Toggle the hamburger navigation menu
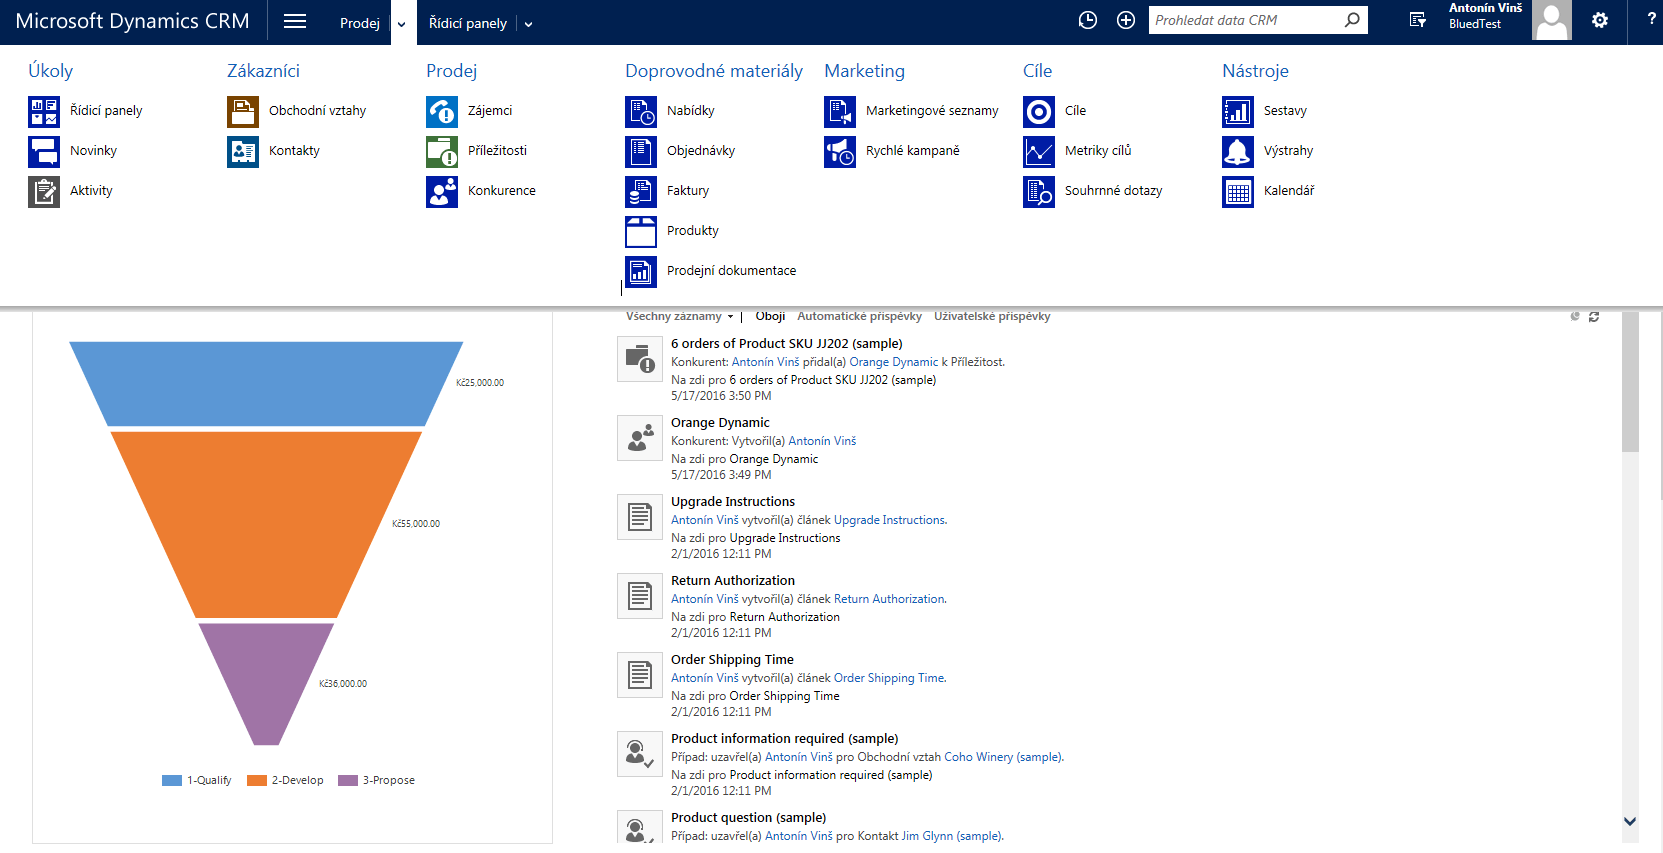Screen dimensions: 1663x853 295,21
